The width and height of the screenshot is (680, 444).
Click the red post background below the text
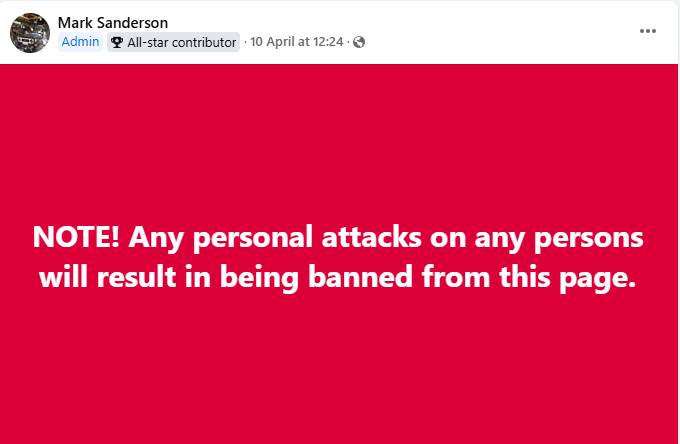click(x=338, y=370)
